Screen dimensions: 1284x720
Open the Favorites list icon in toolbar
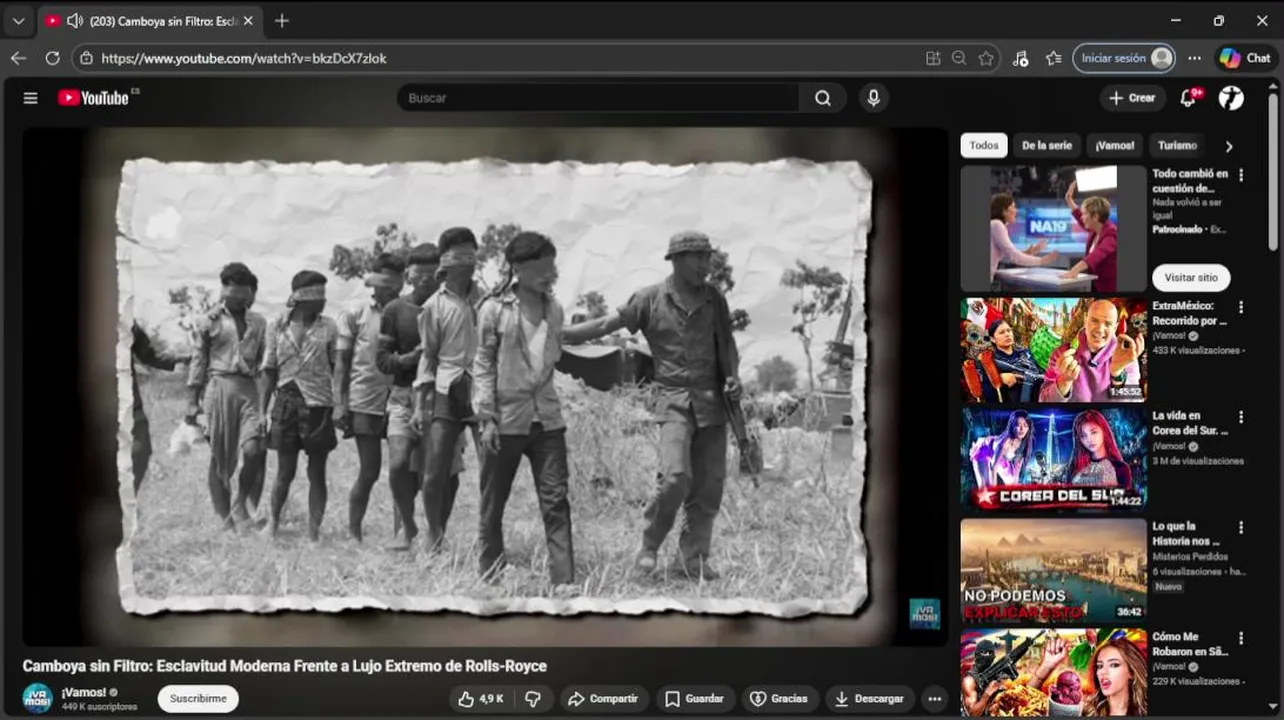point(1053,58)
